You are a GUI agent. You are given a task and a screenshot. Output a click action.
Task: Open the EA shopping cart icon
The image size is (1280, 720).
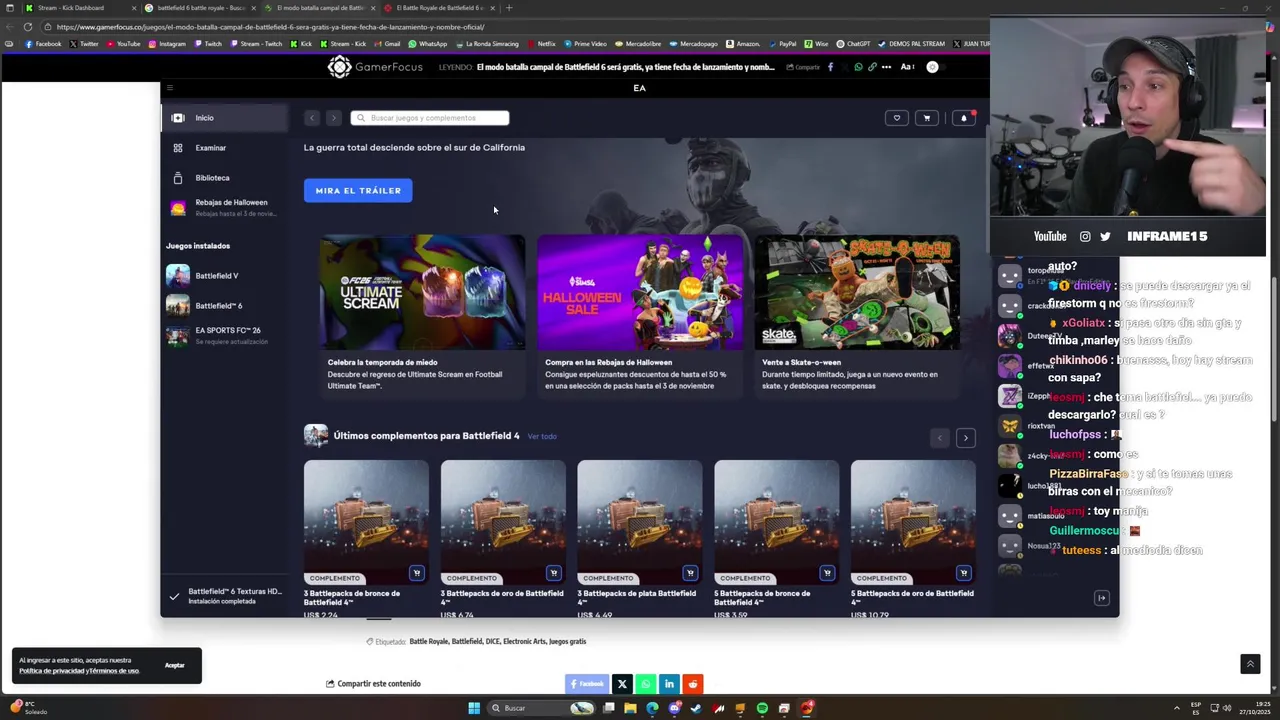point(927,118)
